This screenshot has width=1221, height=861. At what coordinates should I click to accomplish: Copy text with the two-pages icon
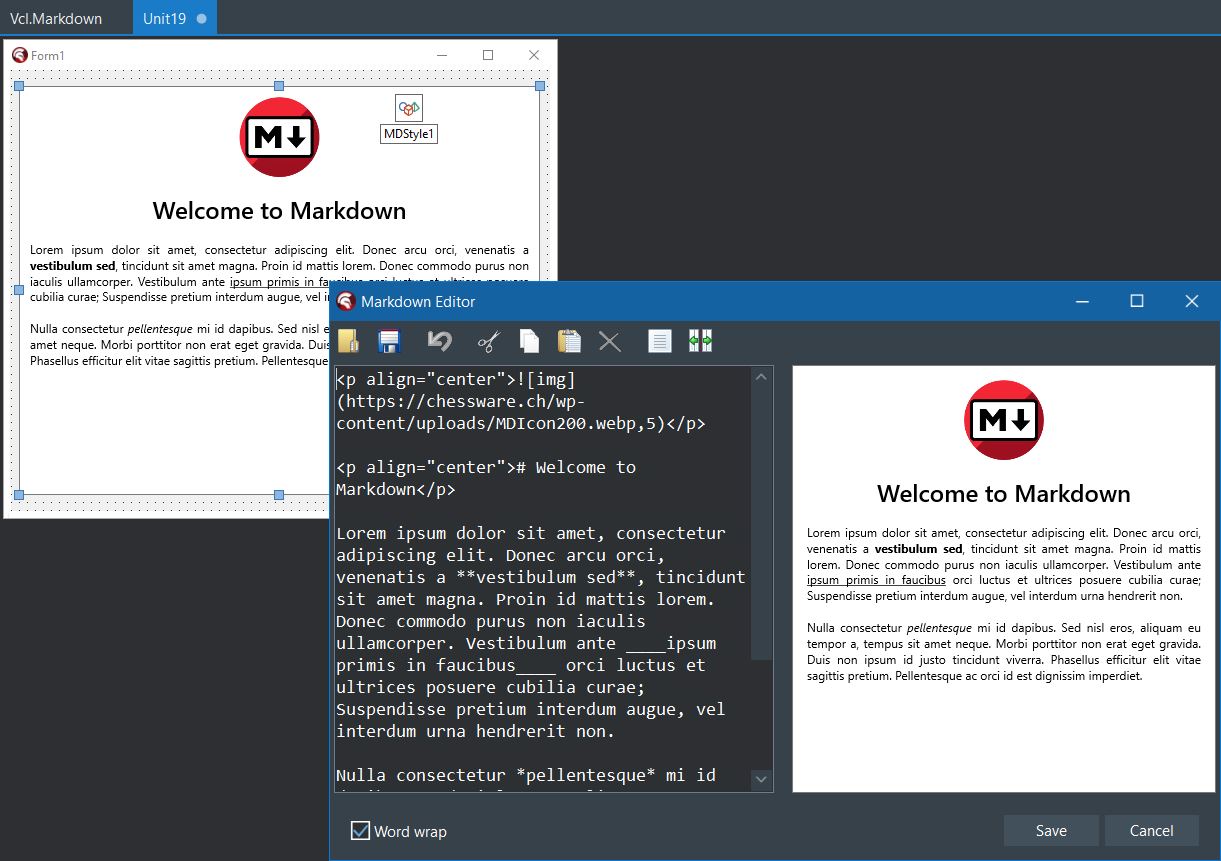coord(529,341)
